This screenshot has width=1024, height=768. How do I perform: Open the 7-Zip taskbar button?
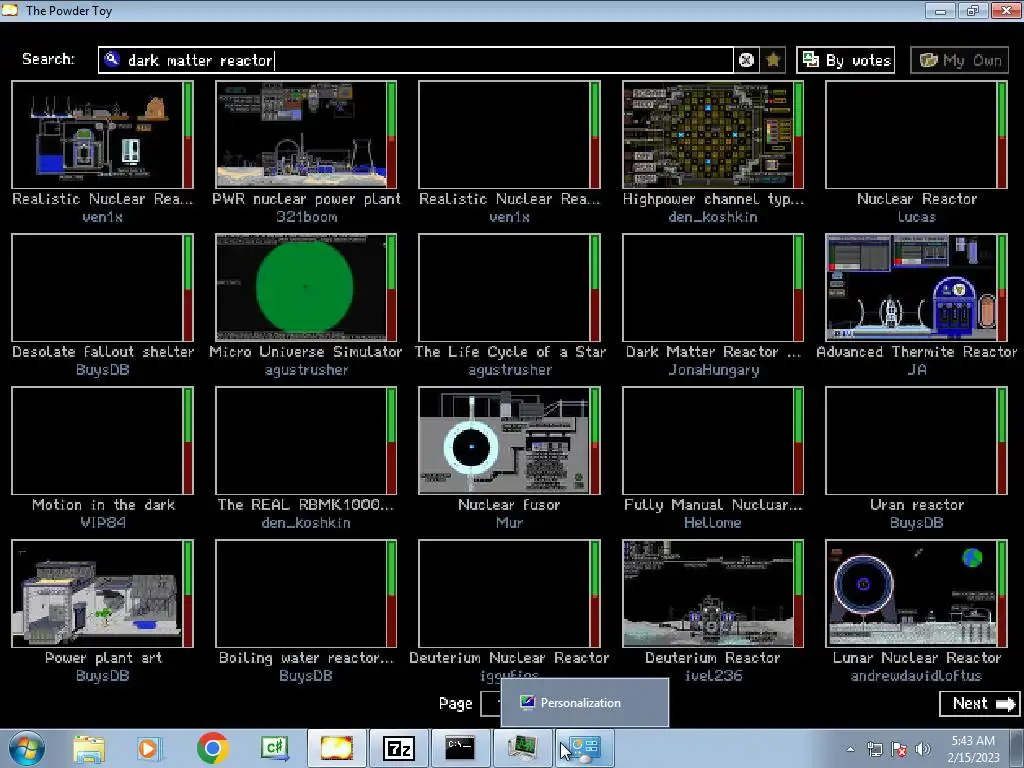399,748
